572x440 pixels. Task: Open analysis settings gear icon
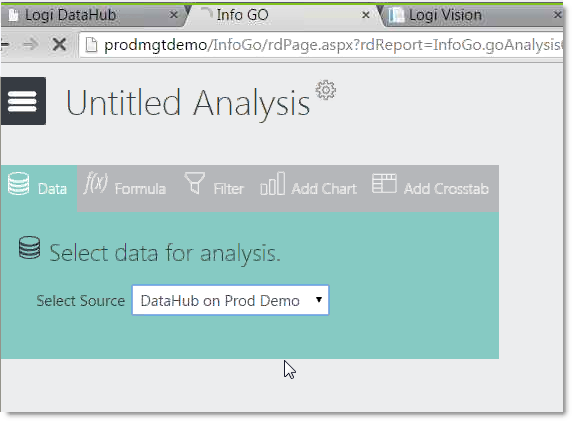325,90
